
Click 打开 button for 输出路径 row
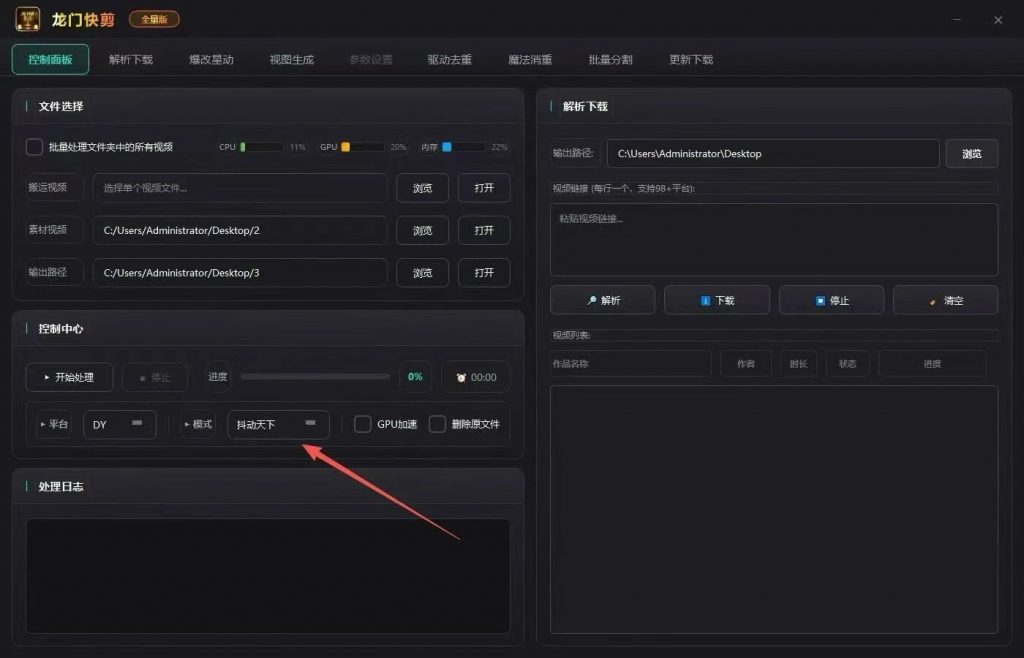point(484,272)
